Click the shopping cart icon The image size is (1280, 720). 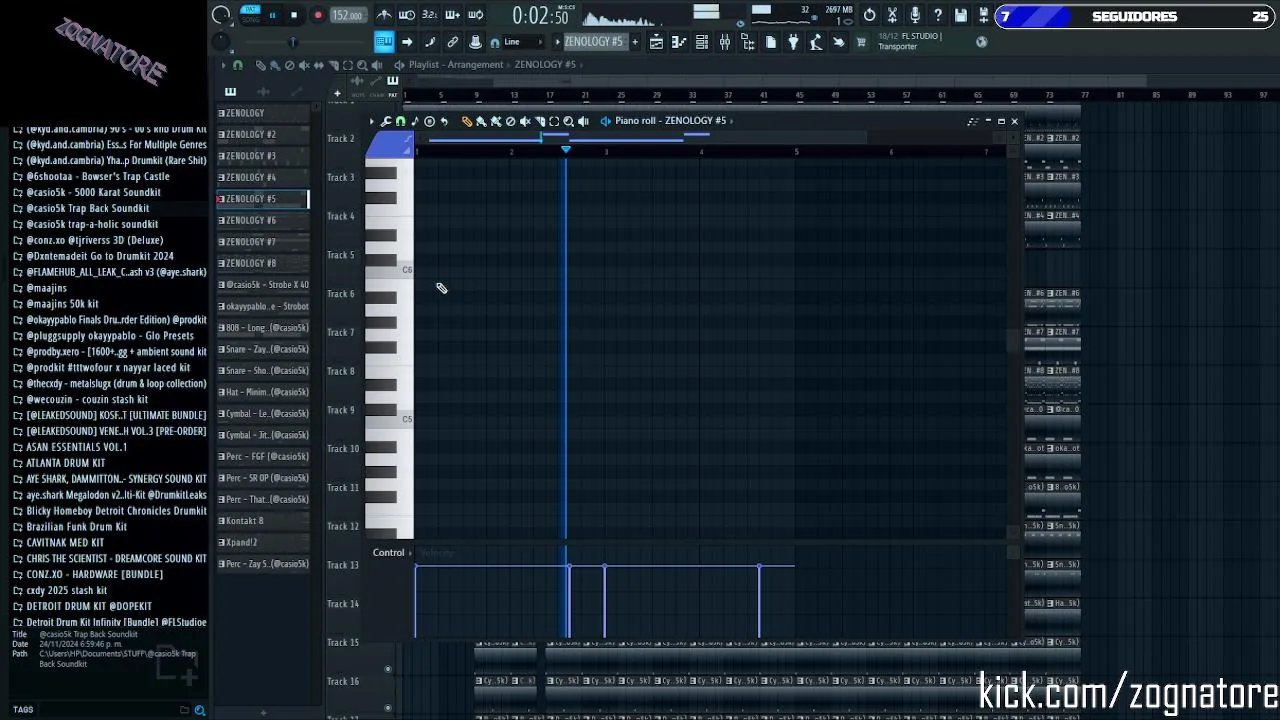[861, 42]
